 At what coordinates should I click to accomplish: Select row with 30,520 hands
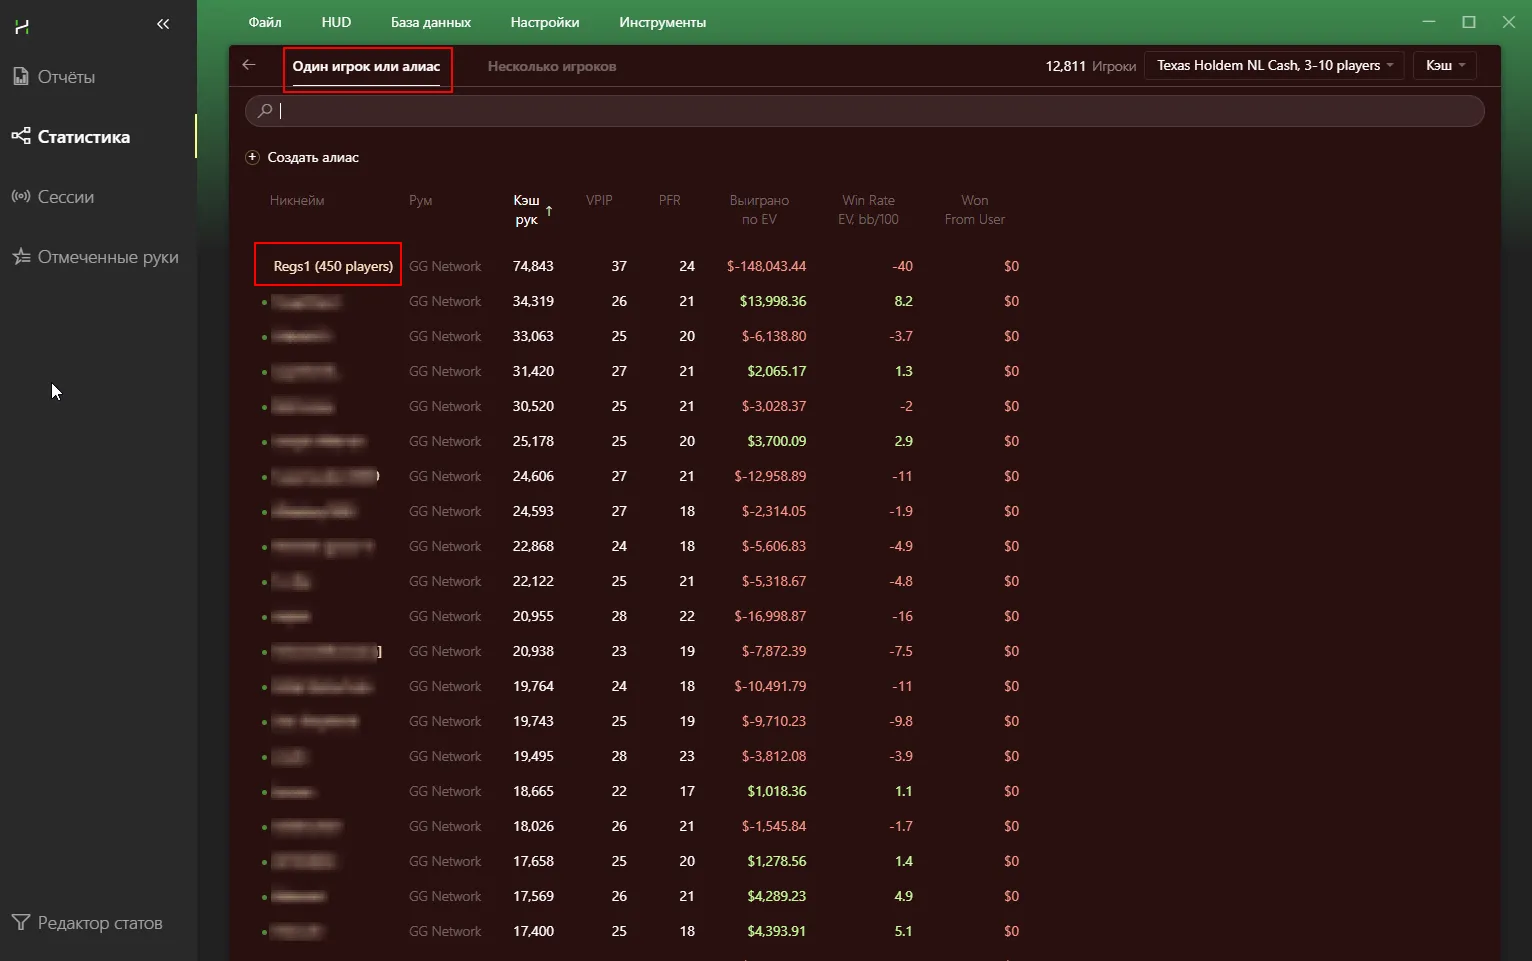click(x=640, y=406)
